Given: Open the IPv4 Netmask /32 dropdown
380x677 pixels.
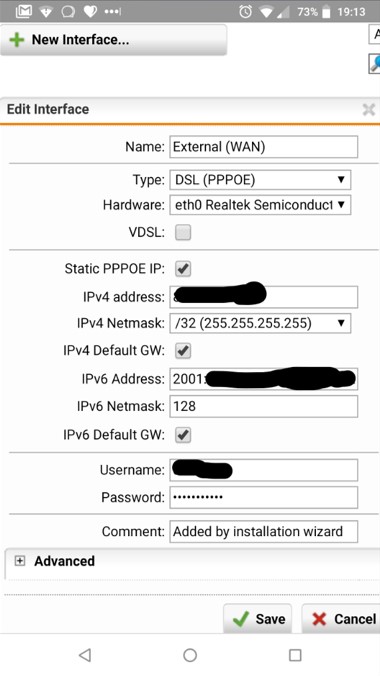Looking at the screenshot, I should tap(260, 323).
